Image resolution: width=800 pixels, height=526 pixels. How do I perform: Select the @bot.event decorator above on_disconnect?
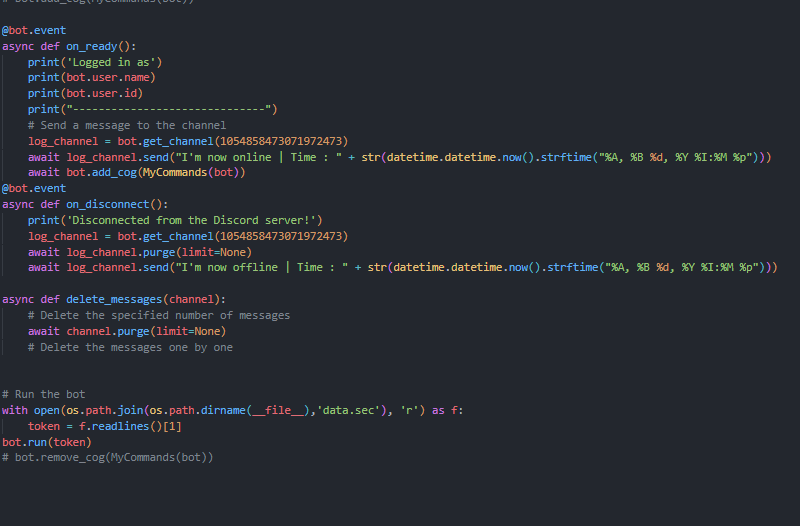34,189
